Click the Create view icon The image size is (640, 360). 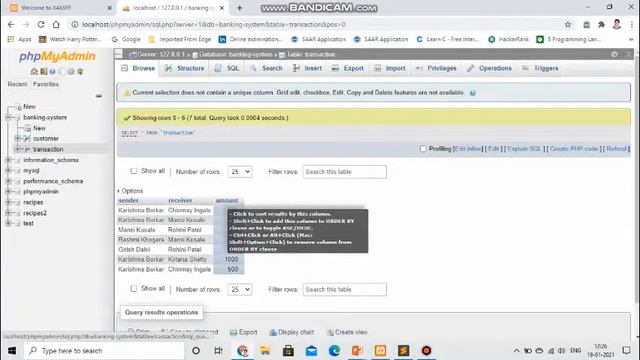[330, 332]
